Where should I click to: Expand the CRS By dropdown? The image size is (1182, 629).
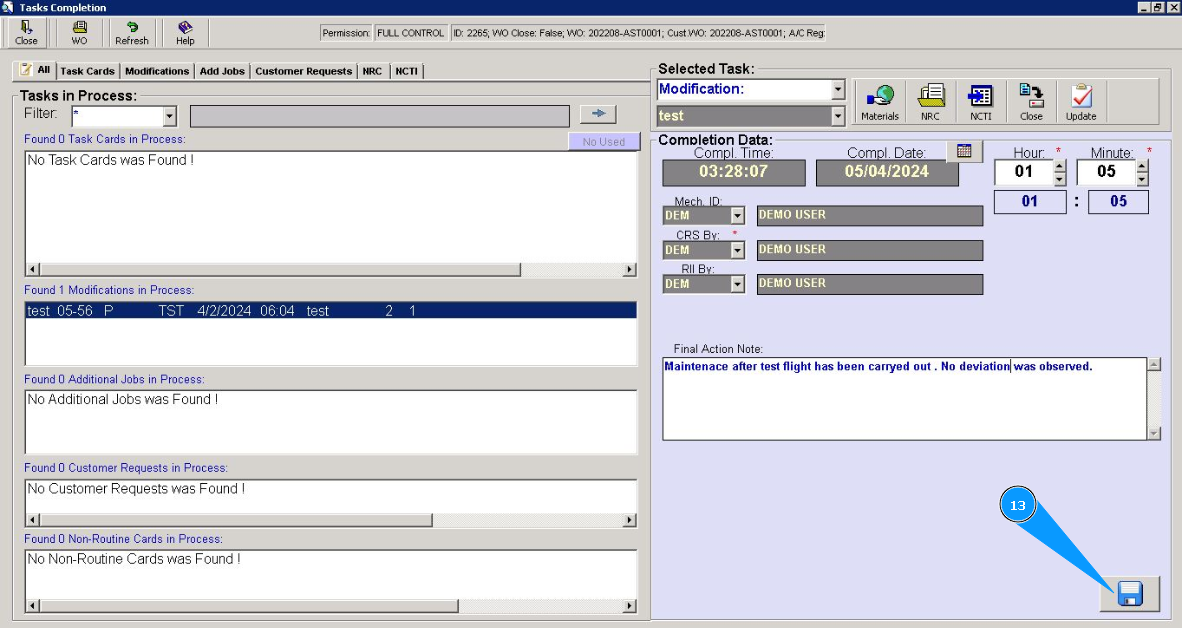point(737,250)
